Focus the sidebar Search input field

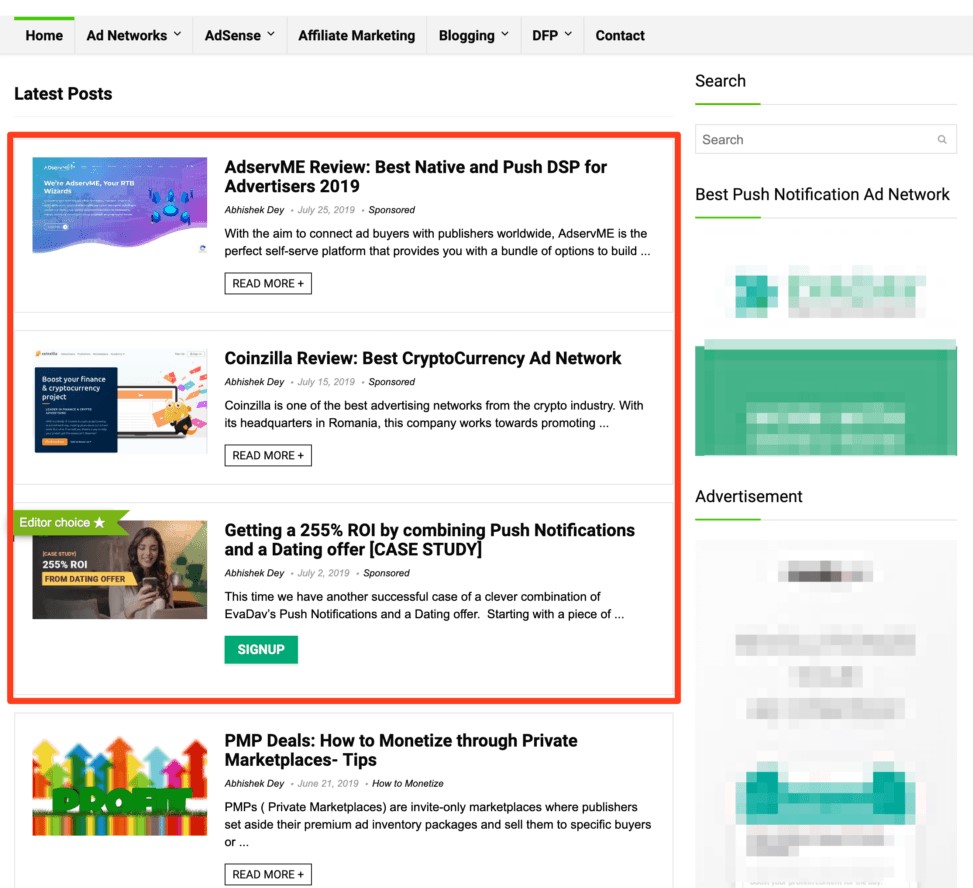[x=825, y=140]
